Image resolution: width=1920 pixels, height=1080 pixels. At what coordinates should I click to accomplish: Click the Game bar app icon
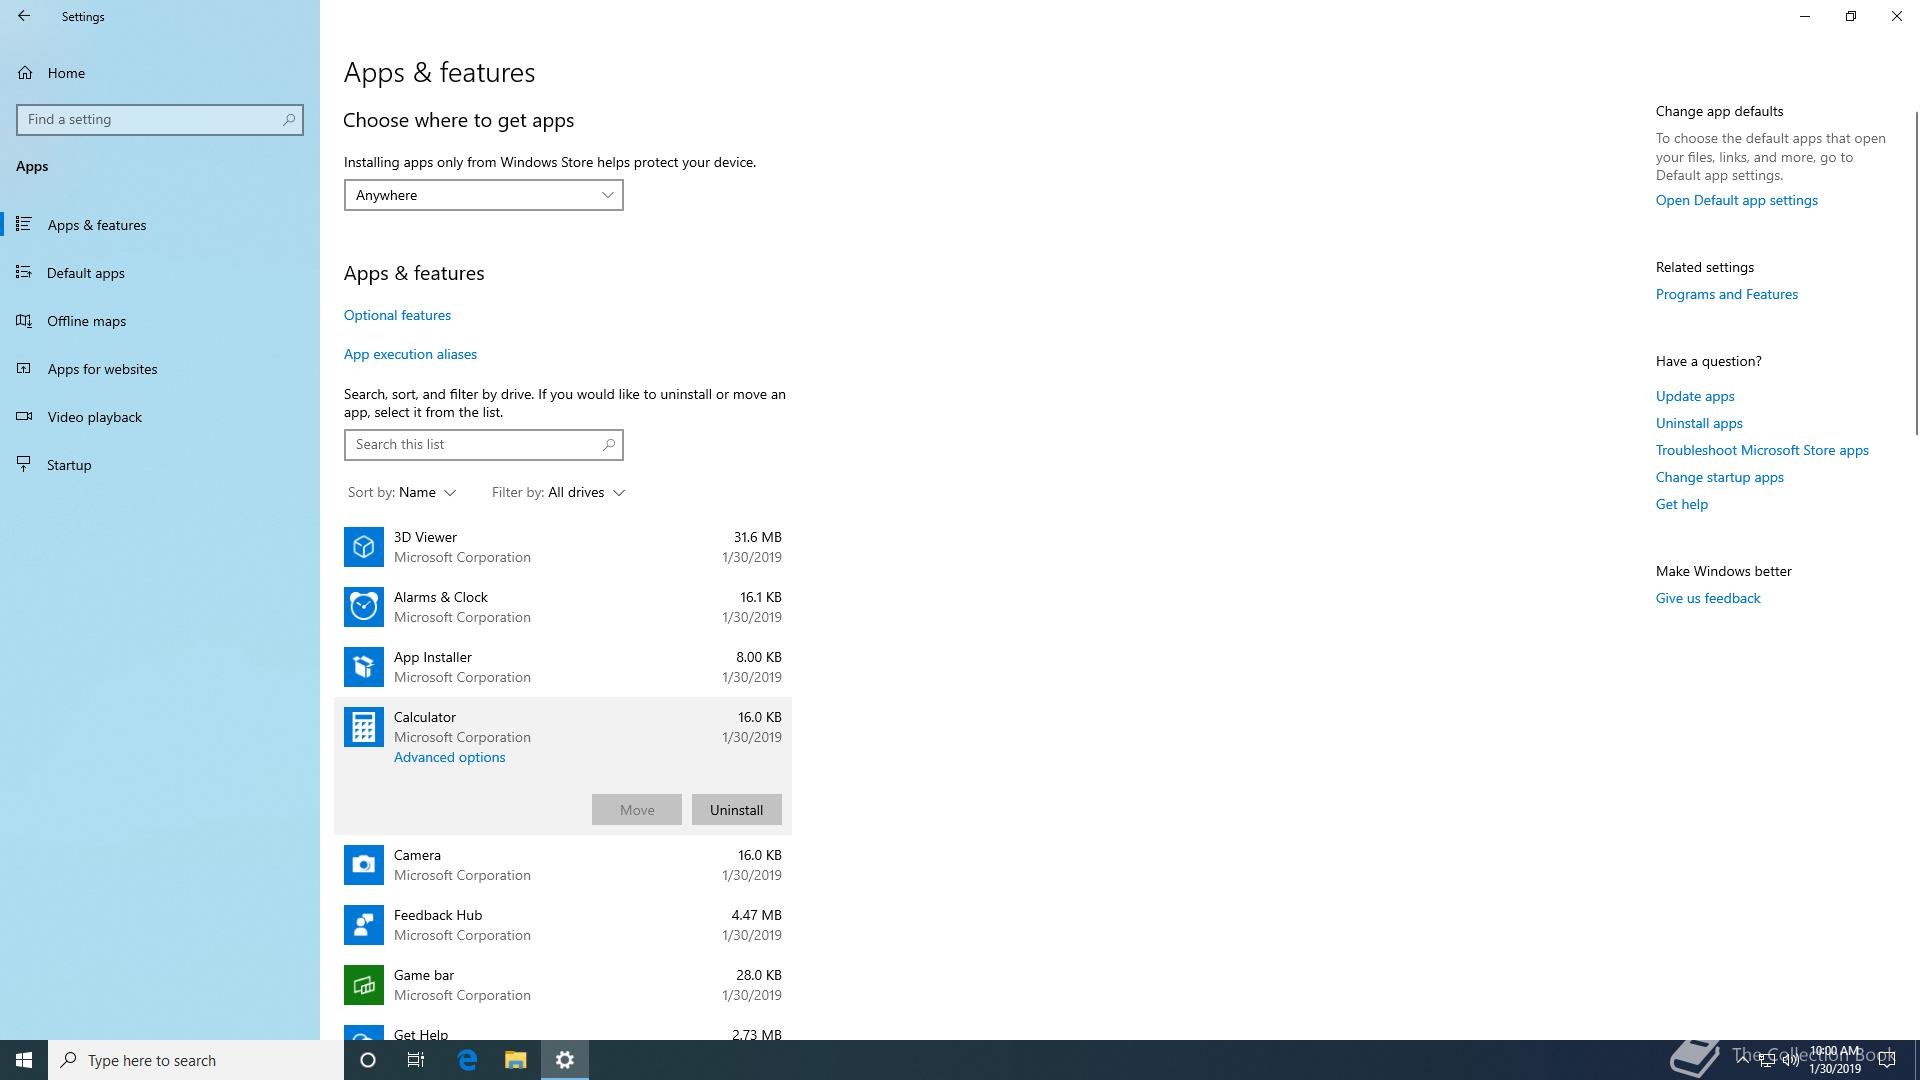pyautogui.click(x=364, y=985)
